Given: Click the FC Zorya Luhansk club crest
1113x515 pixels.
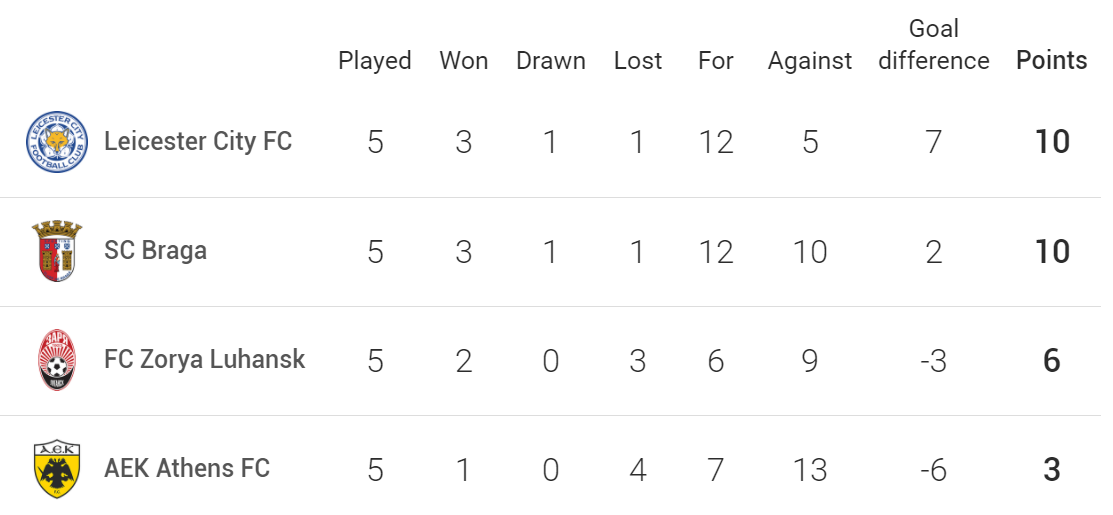Looking at the screenshot, I should click(57, 360).
